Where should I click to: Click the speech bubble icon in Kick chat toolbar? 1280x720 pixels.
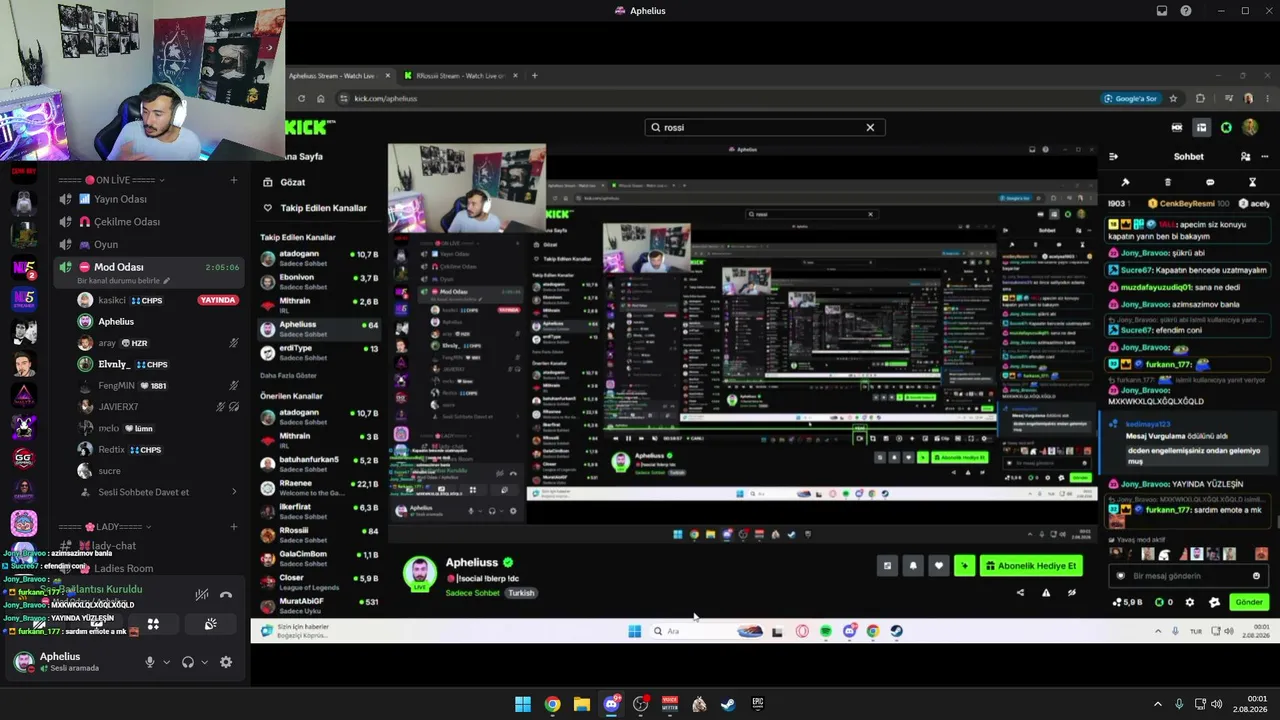[x=1210, y=182]
